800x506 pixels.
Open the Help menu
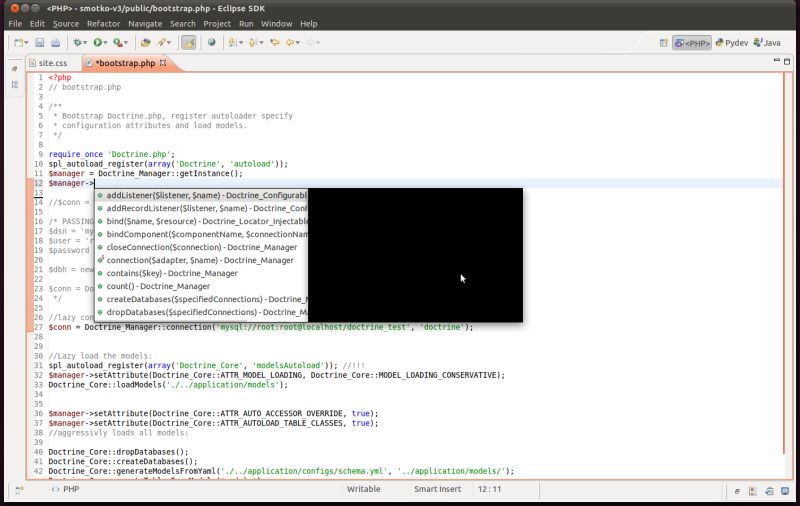(308, 23)
